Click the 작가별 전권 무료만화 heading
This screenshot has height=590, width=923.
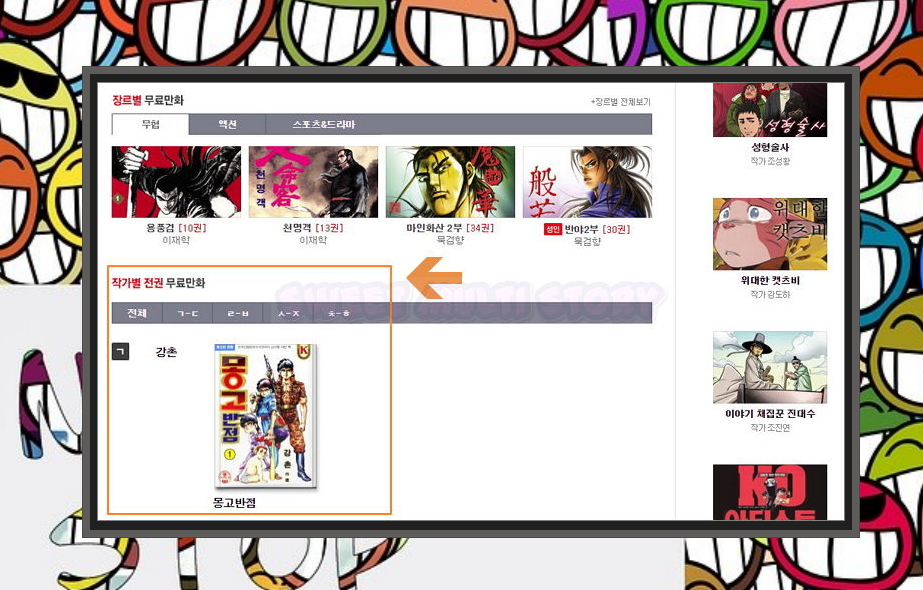pyautogui.click(x=158, y=283)
